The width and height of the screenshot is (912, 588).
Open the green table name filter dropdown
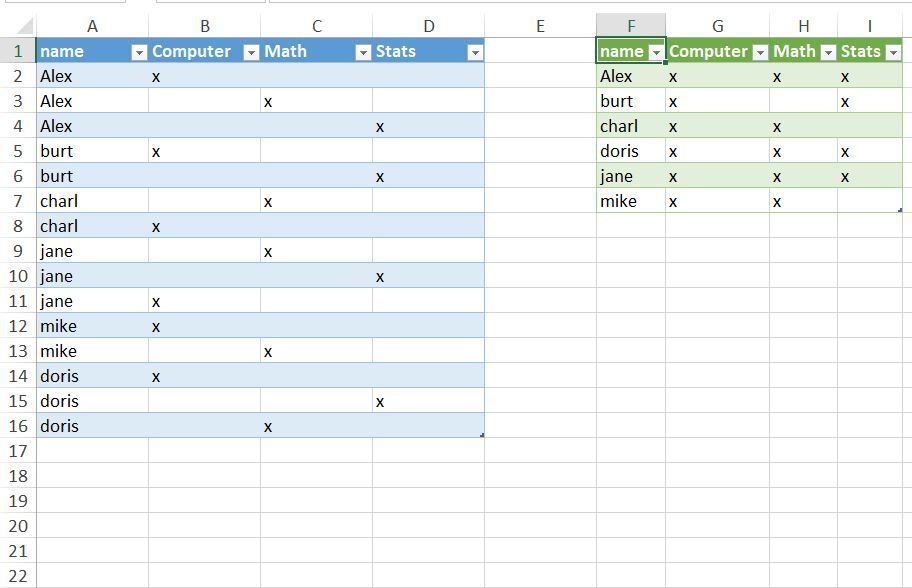pos(656,53)
